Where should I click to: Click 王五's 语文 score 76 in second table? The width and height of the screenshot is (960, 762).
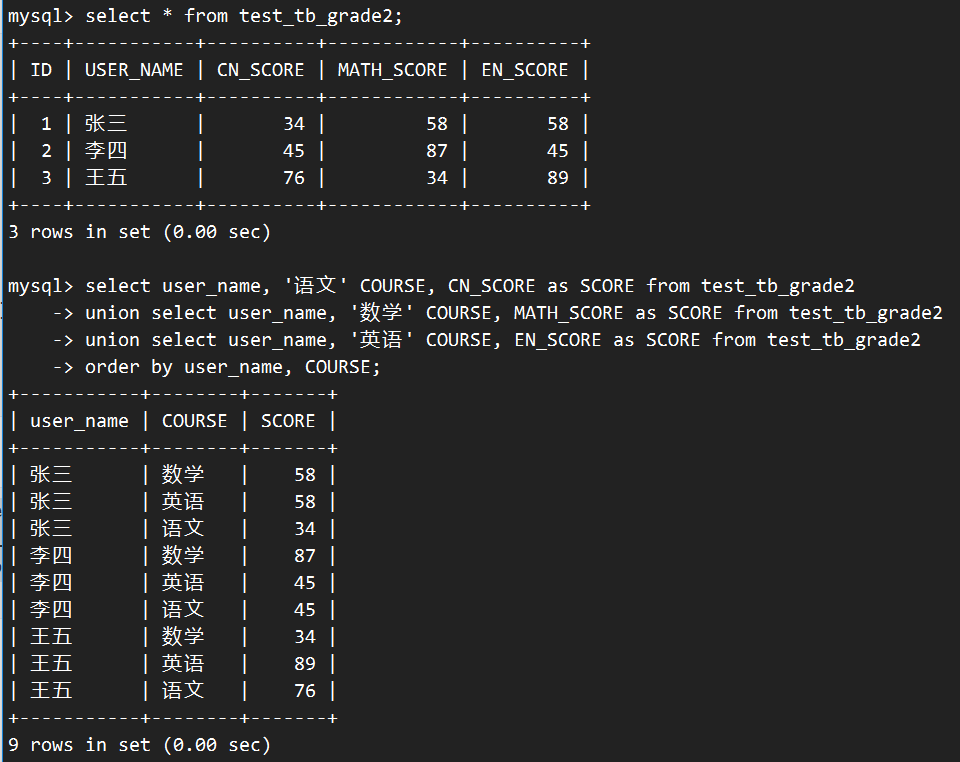pyautogui.click(x=304, y=691)
